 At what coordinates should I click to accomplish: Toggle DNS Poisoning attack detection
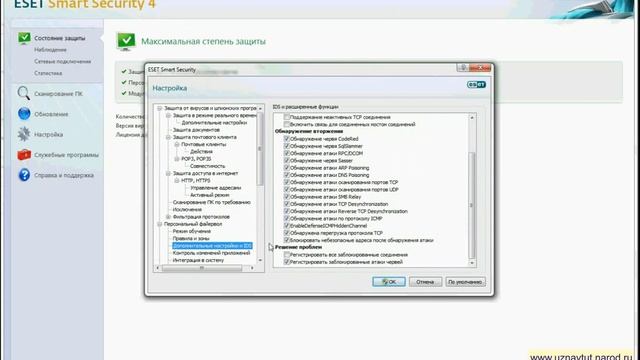(x=287, y=175)
